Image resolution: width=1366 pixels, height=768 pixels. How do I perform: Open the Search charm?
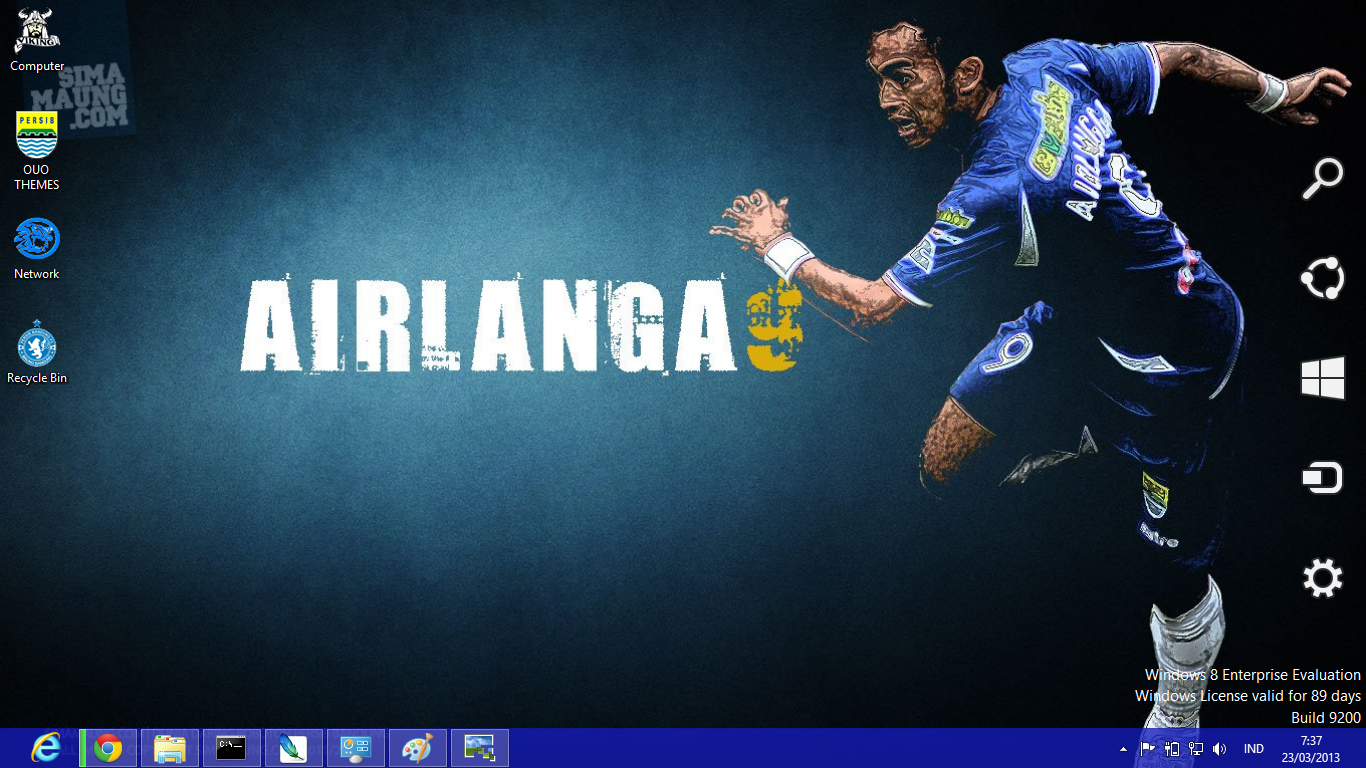[x=1322, y=177]
